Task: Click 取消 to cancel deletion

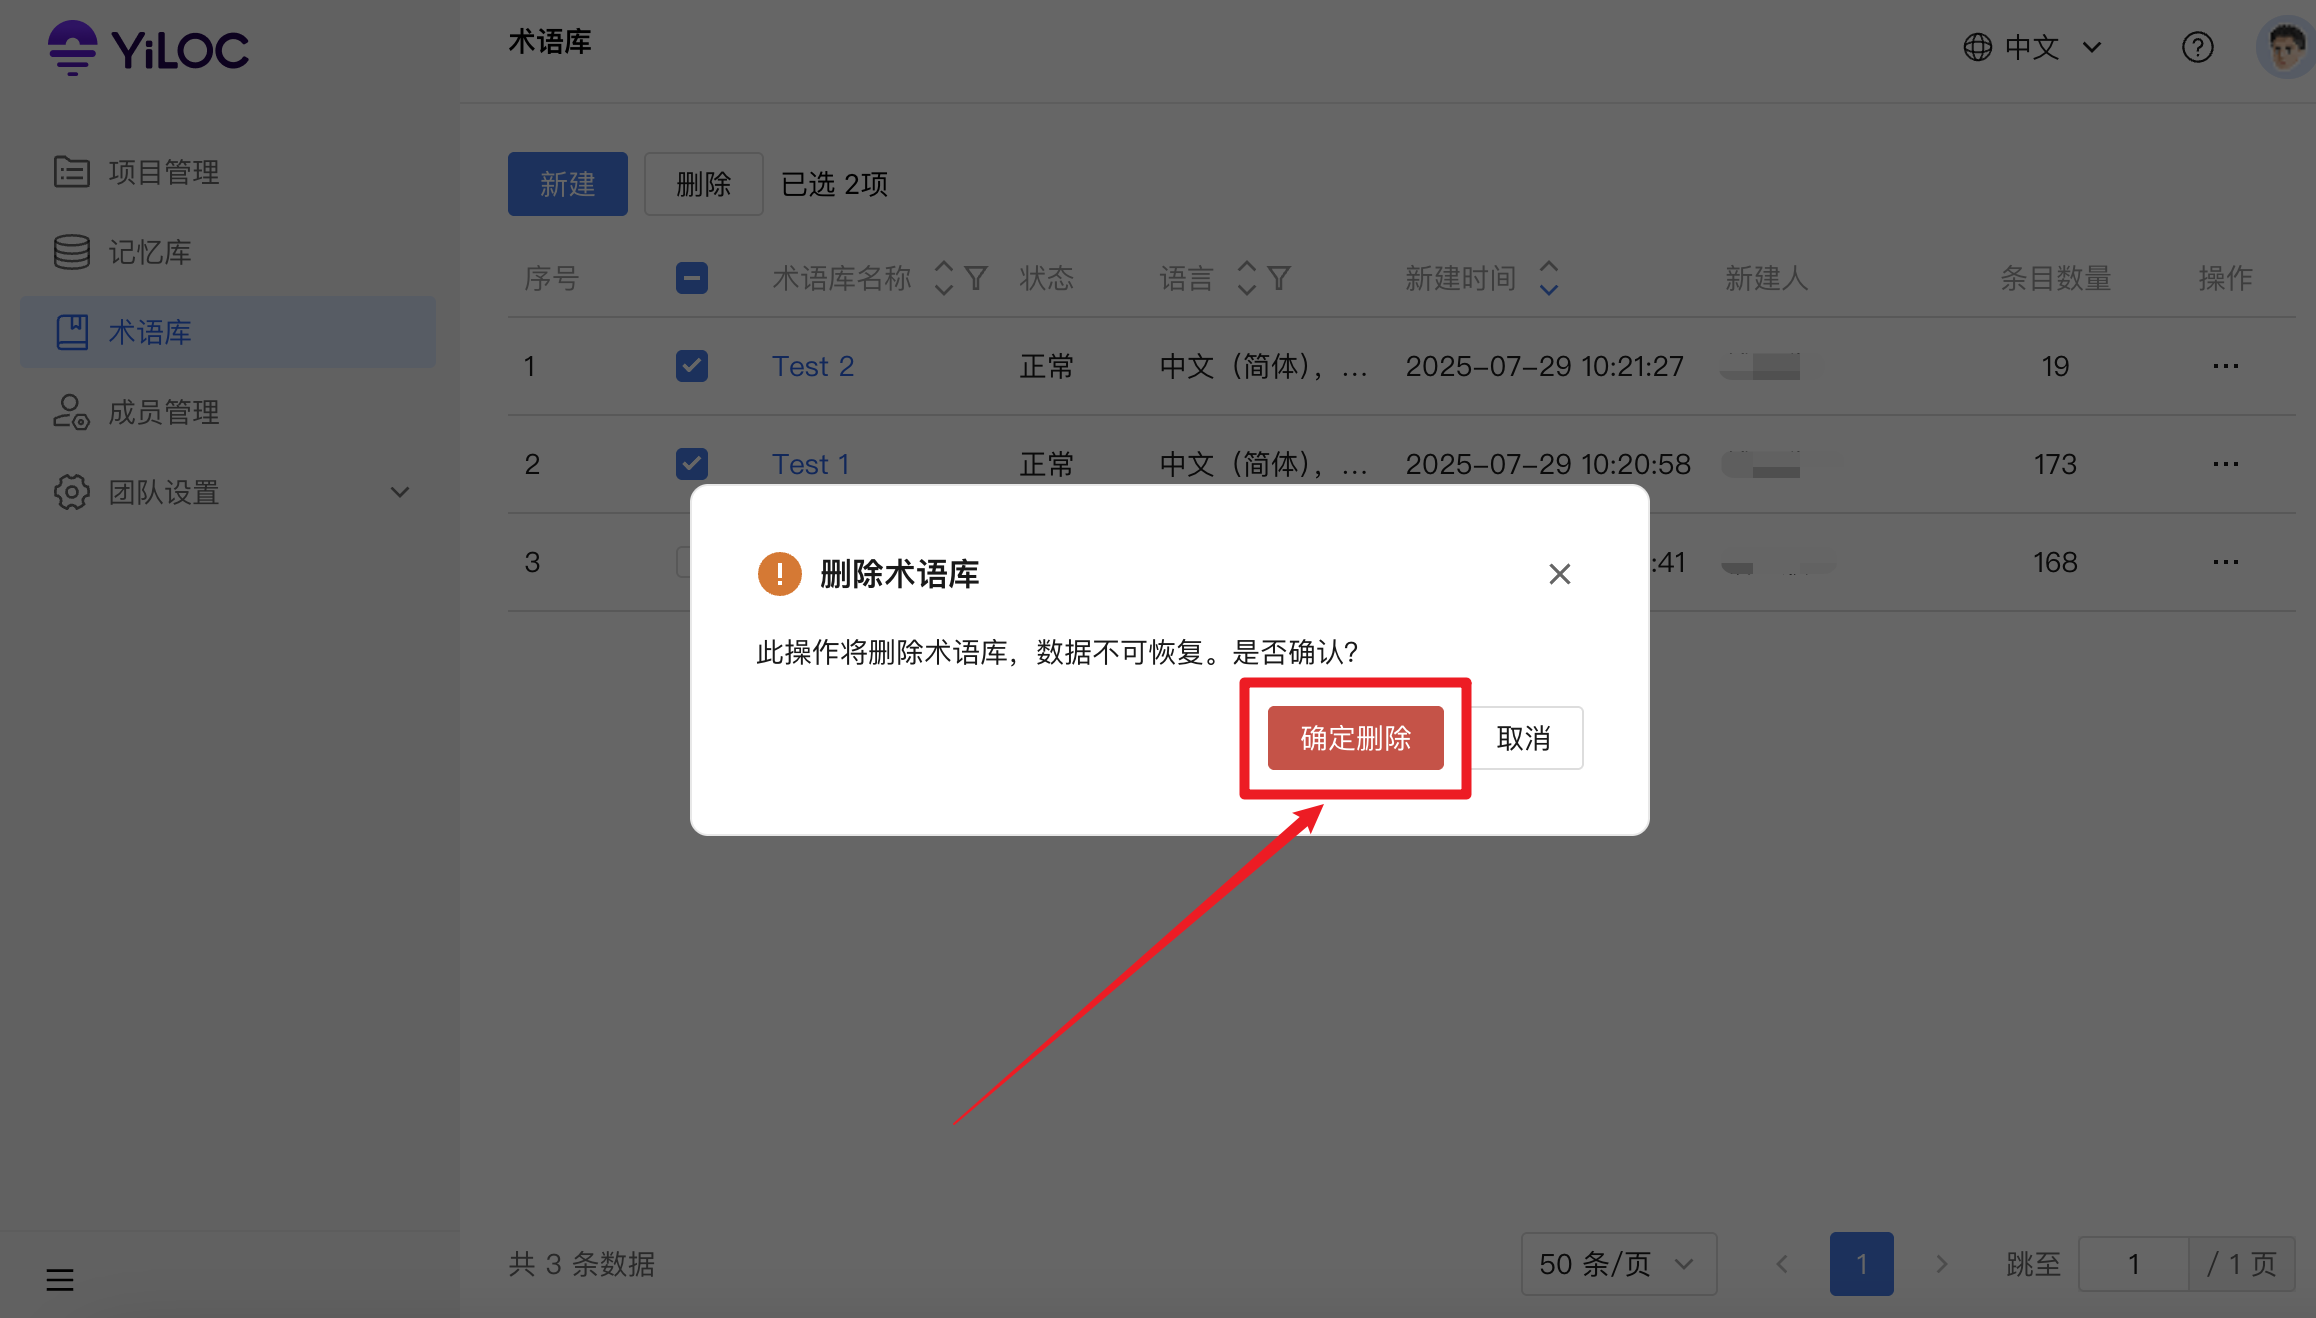Action: [x=1524, y=738]
